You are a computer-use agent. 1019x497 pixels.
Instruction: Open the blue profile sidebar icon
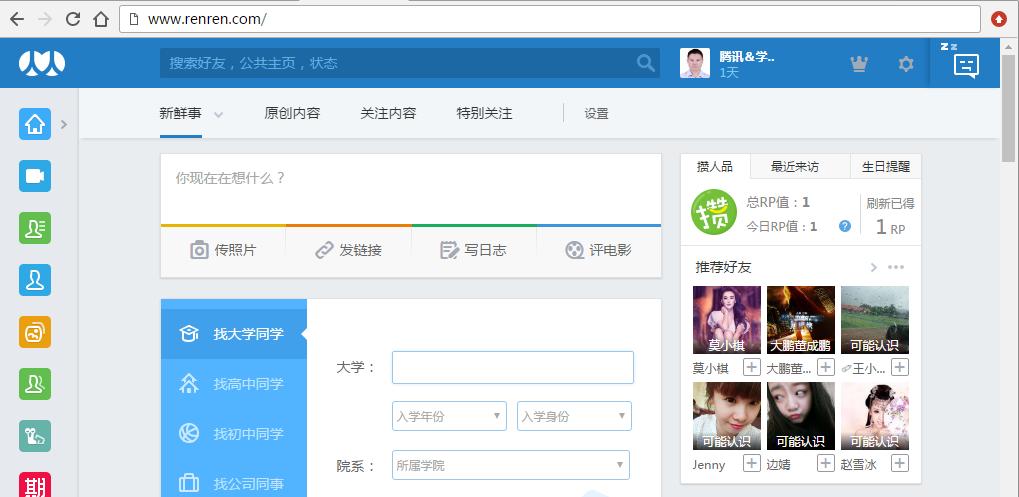tap(35, 280)
